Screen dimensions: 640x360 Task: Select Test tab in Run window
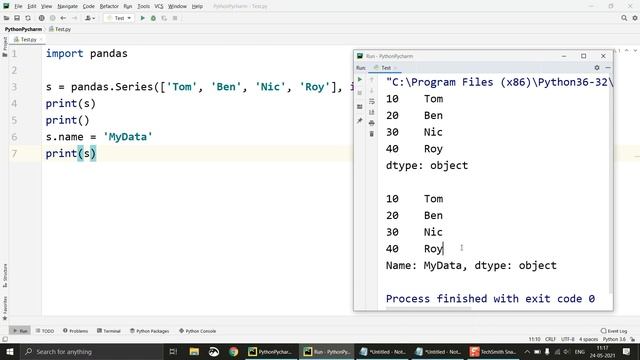385,68
